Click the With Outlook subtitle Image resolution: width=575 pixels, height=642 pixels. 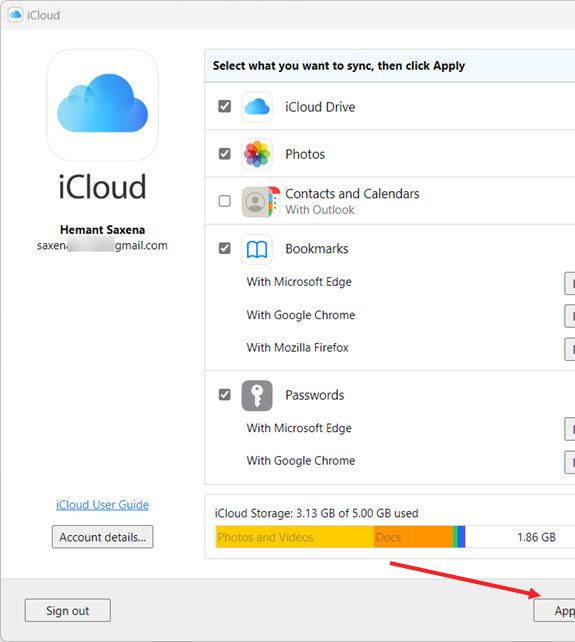tap(319, 210)
